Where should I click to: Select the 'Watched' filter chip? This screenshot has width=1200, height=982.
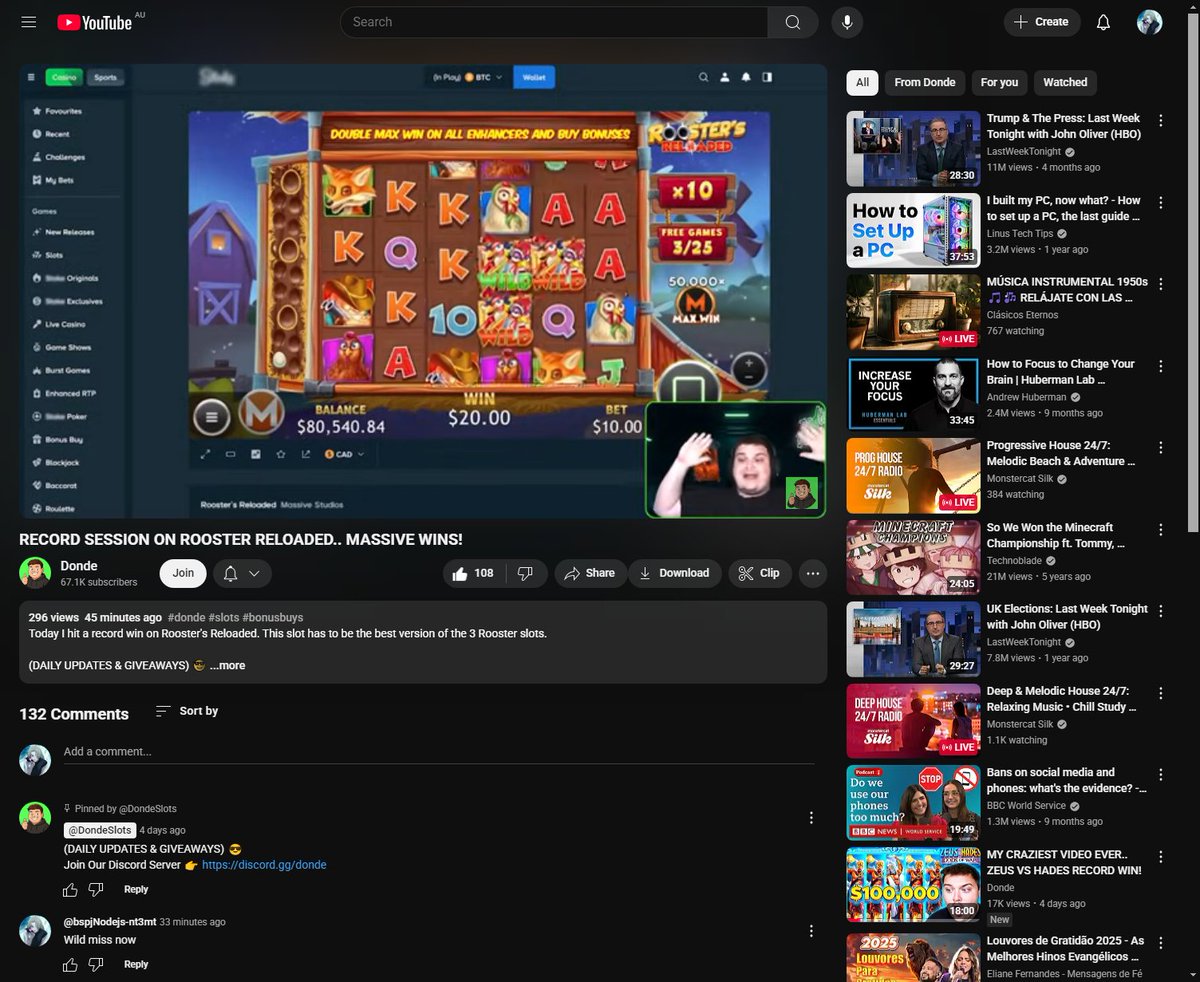(x=1065, y=82)
